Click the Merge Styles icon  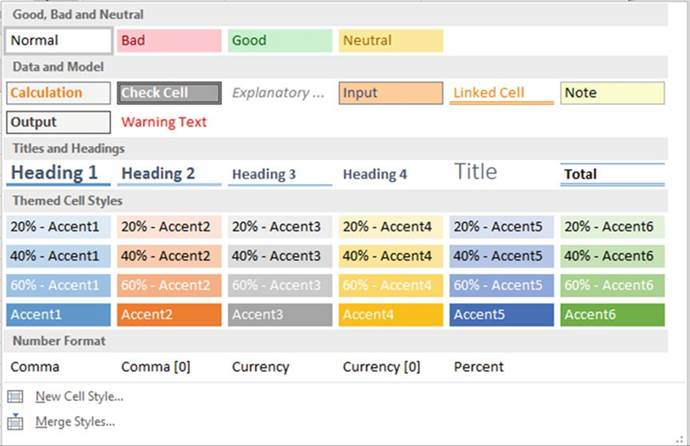coord(15,422)
